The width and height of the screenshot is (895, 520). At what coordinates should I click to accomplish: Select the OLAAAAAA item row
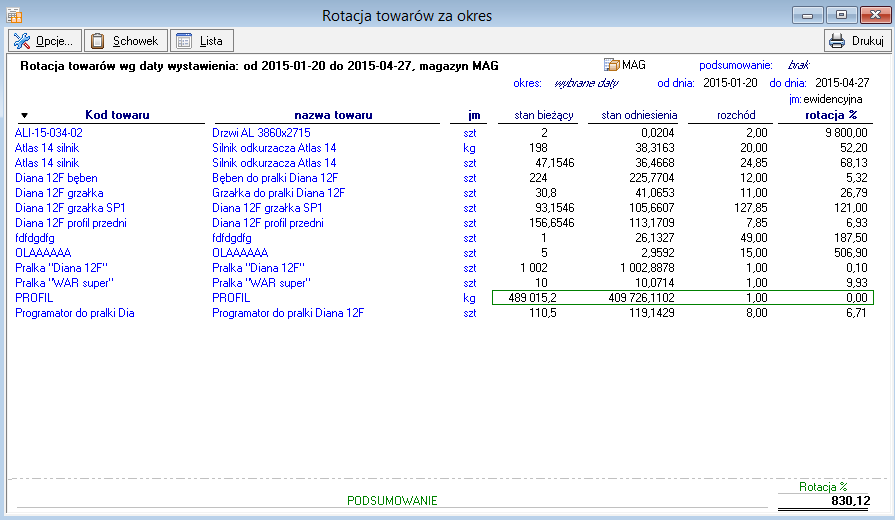(42, 253)
